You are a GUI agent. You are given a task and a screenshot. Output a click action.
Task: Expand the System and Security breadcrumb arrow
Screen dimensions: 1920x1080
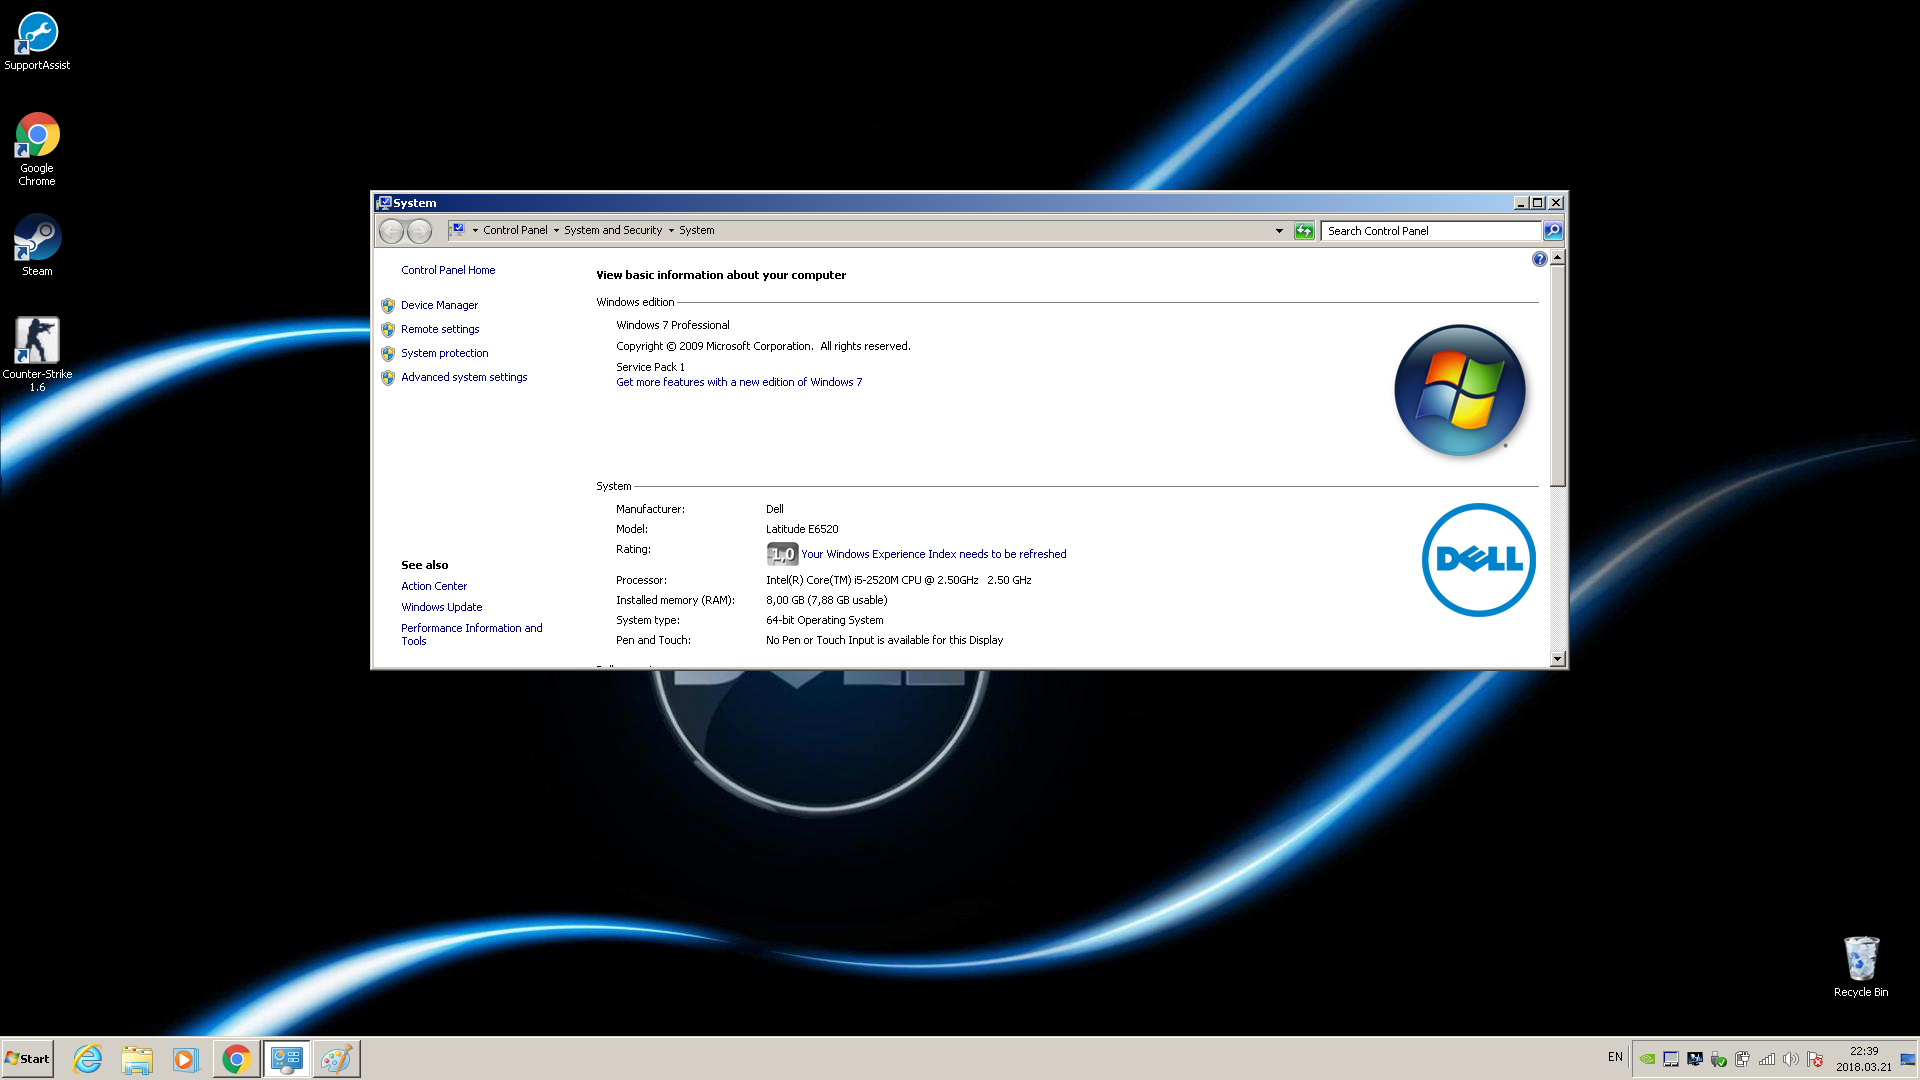[671, 231]
